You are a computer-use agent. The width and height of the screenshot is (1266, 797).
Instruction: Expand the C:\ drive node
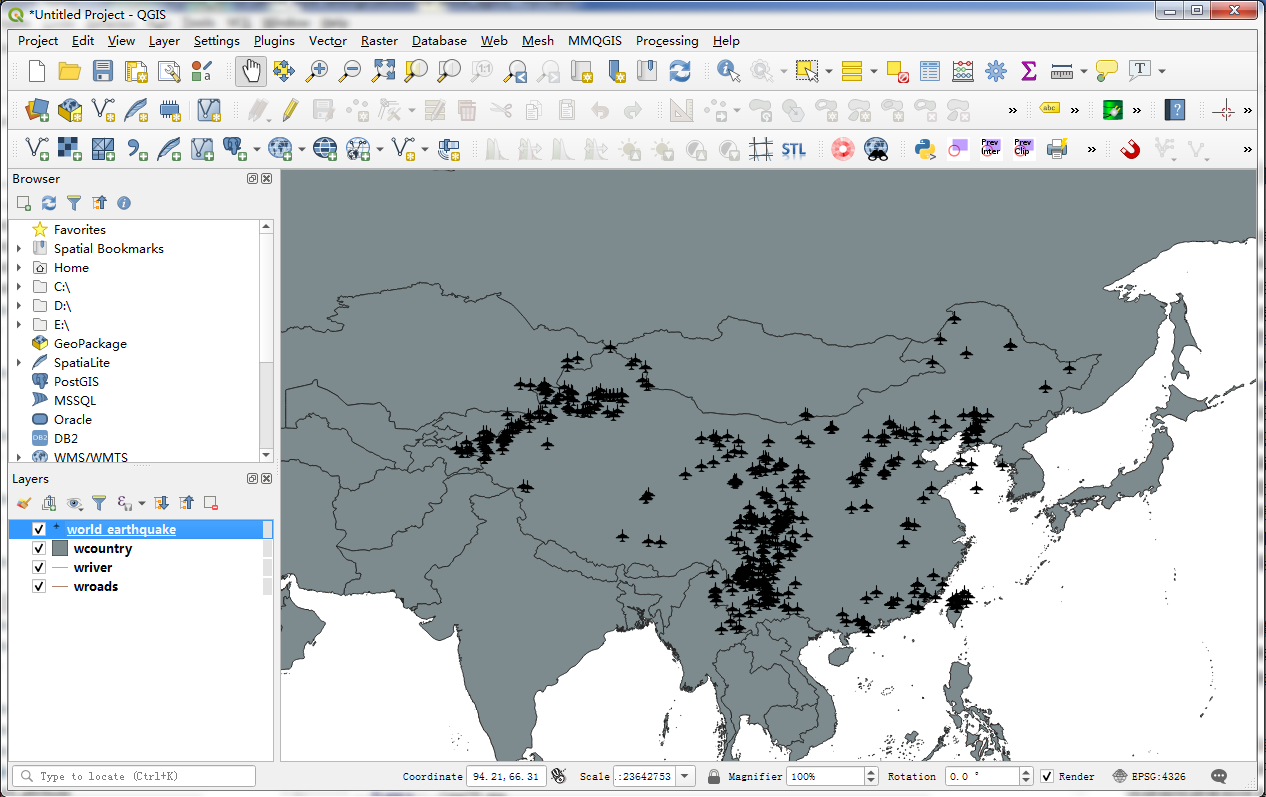pyautogui.click(x=19, y=287)
